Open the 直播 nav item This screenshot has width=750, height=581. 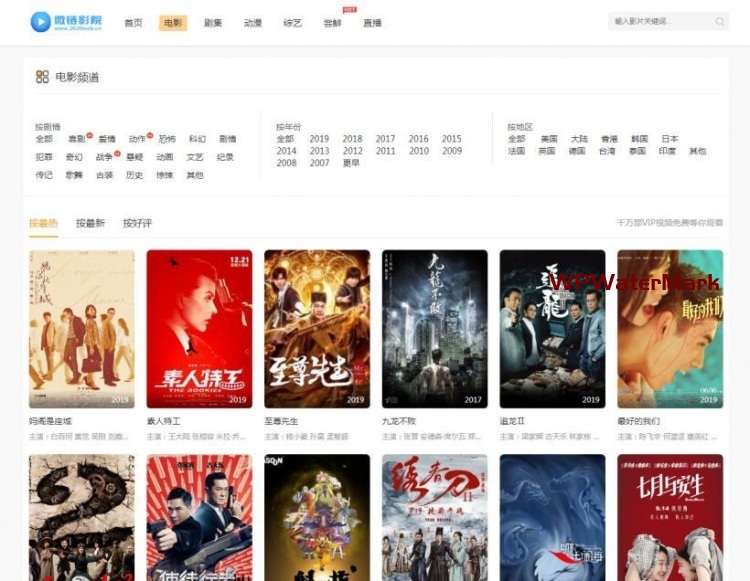372,23
